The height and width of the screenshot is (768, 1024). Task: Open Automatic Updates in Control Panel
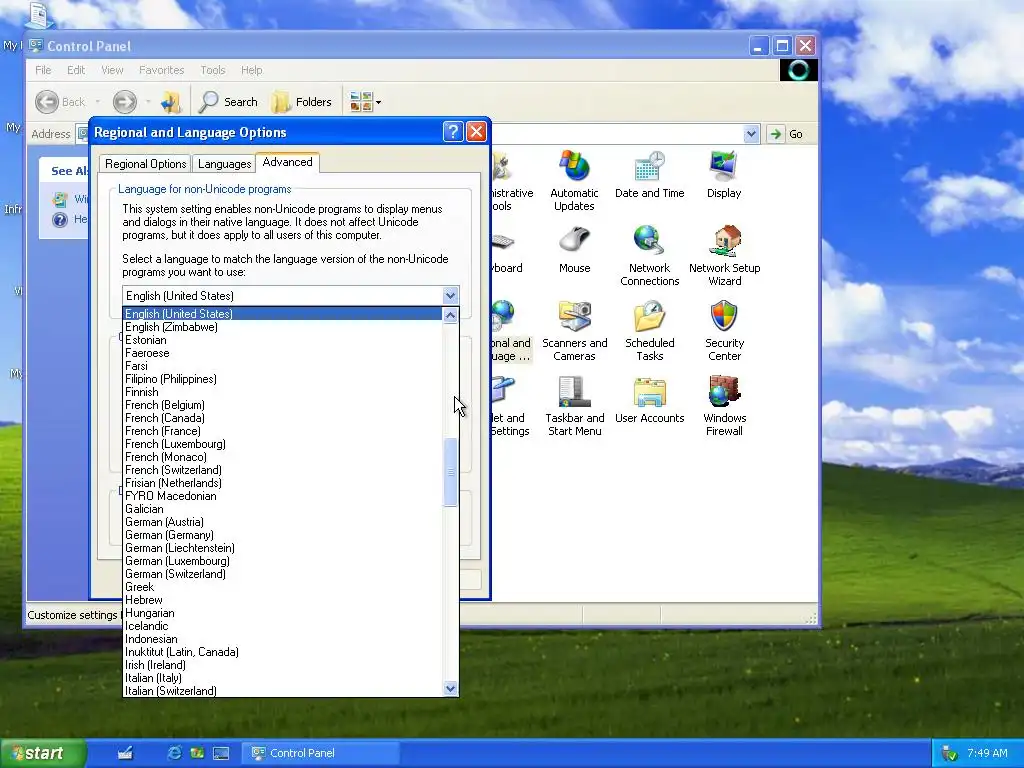pos(574,181)
